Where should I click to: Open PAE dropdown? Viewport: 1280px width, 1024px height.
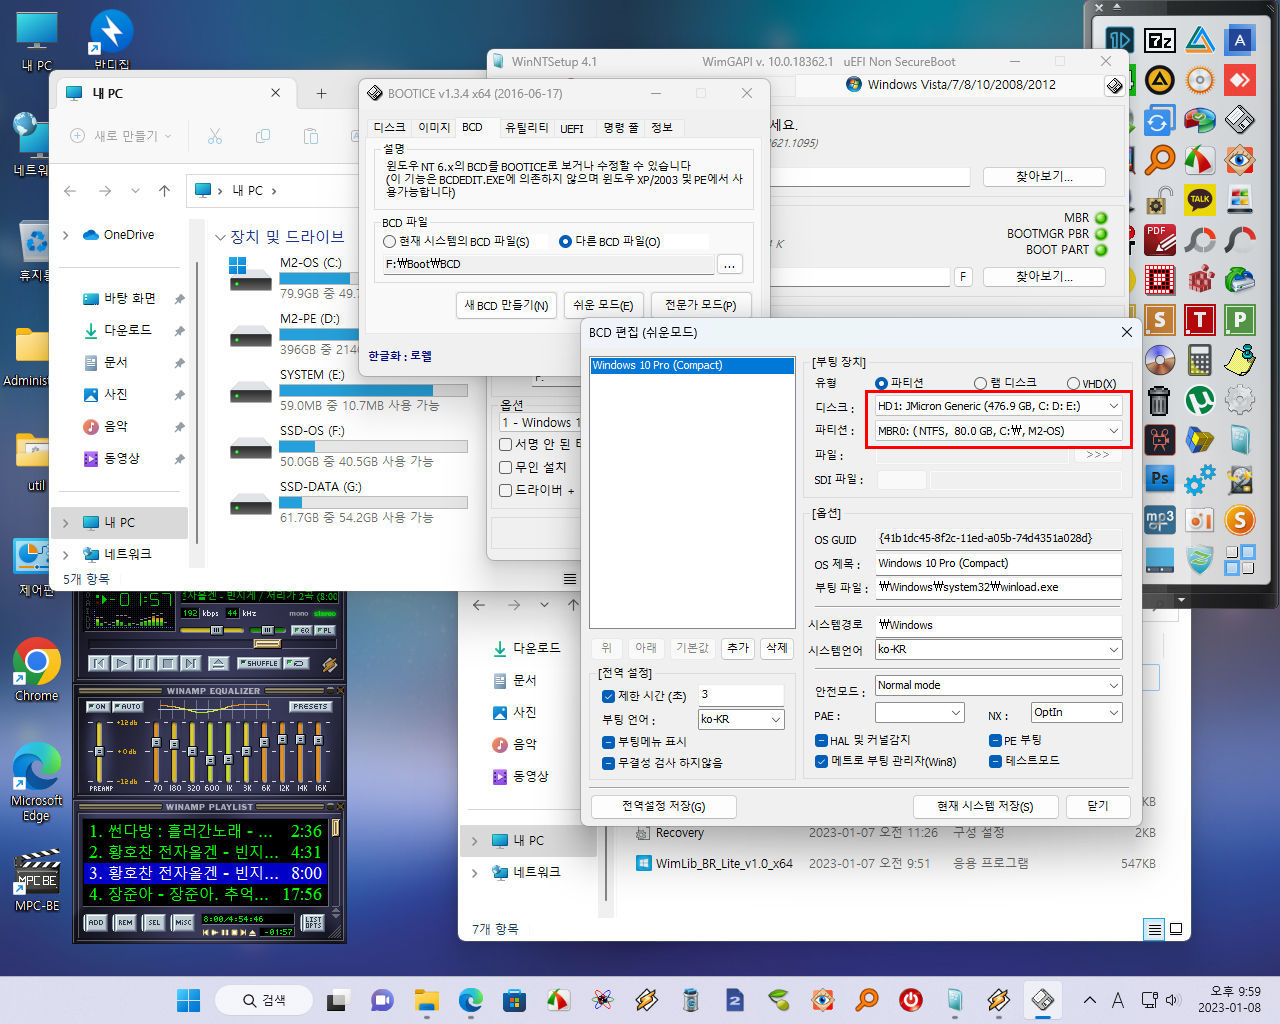click(919, 712)
